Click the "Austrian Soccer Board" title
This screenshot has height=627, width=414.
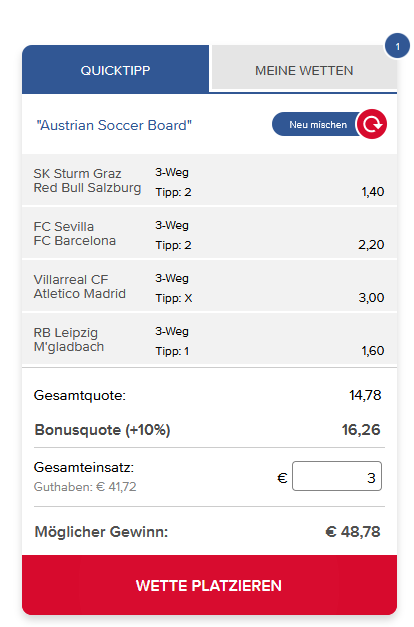[114, 125]
